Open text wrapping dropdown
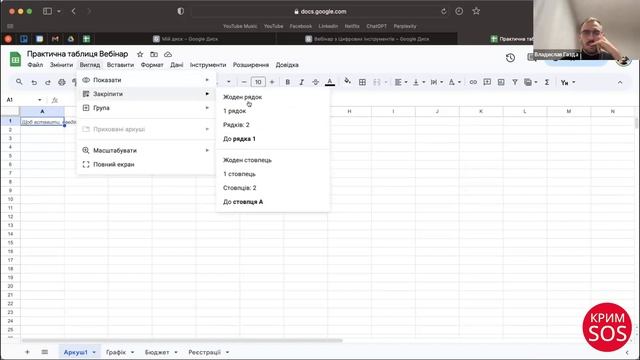The height and width of the screenshot is (360, 640). (437, 82)
